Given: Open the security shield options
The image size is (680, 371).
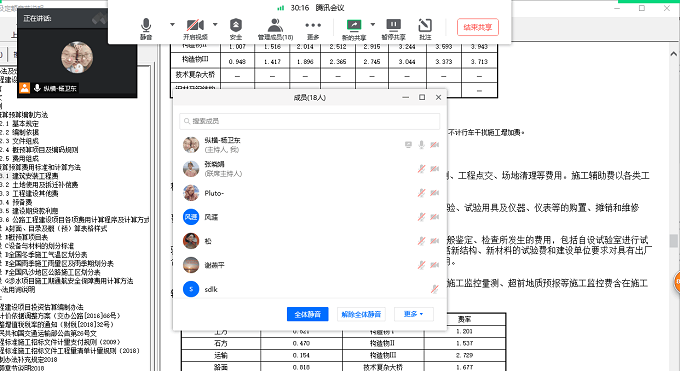Looking at the screenshot, I should pos(235,29).
